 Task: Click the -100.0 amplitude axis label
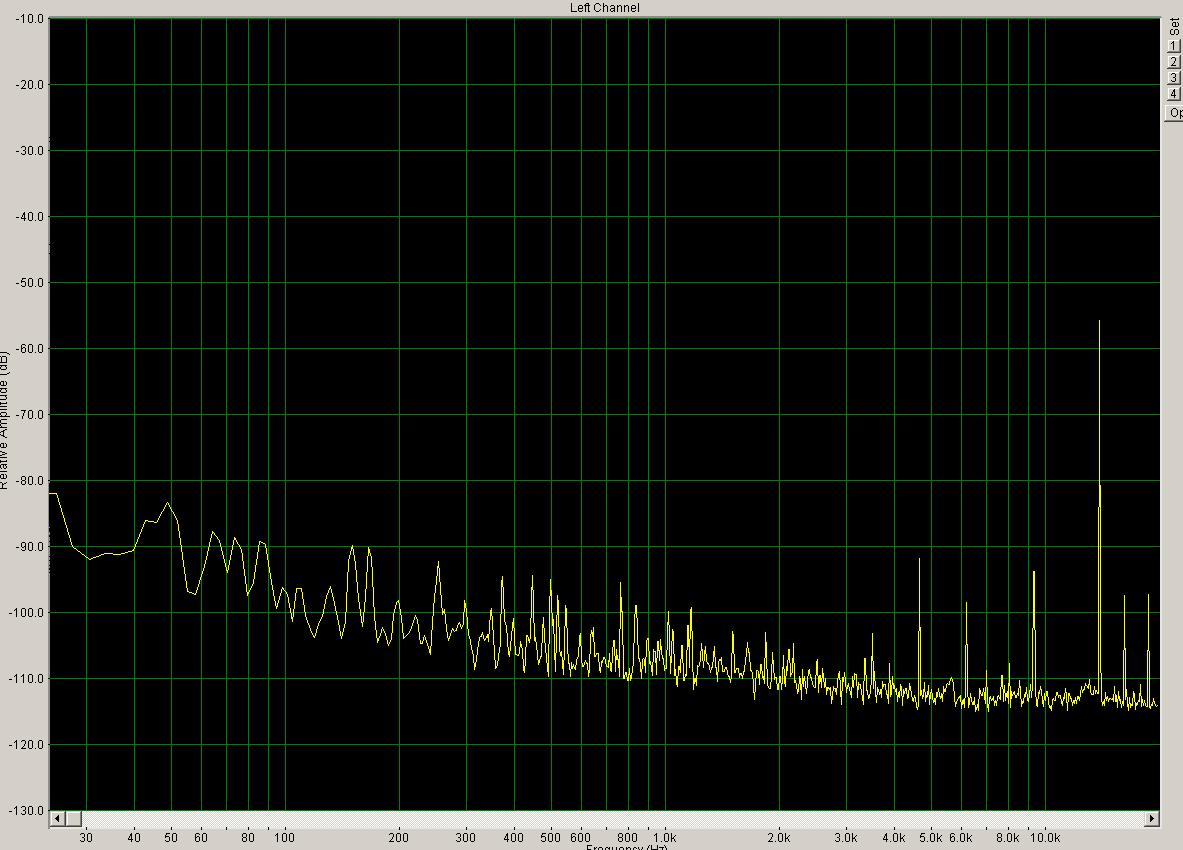point(26,613)
